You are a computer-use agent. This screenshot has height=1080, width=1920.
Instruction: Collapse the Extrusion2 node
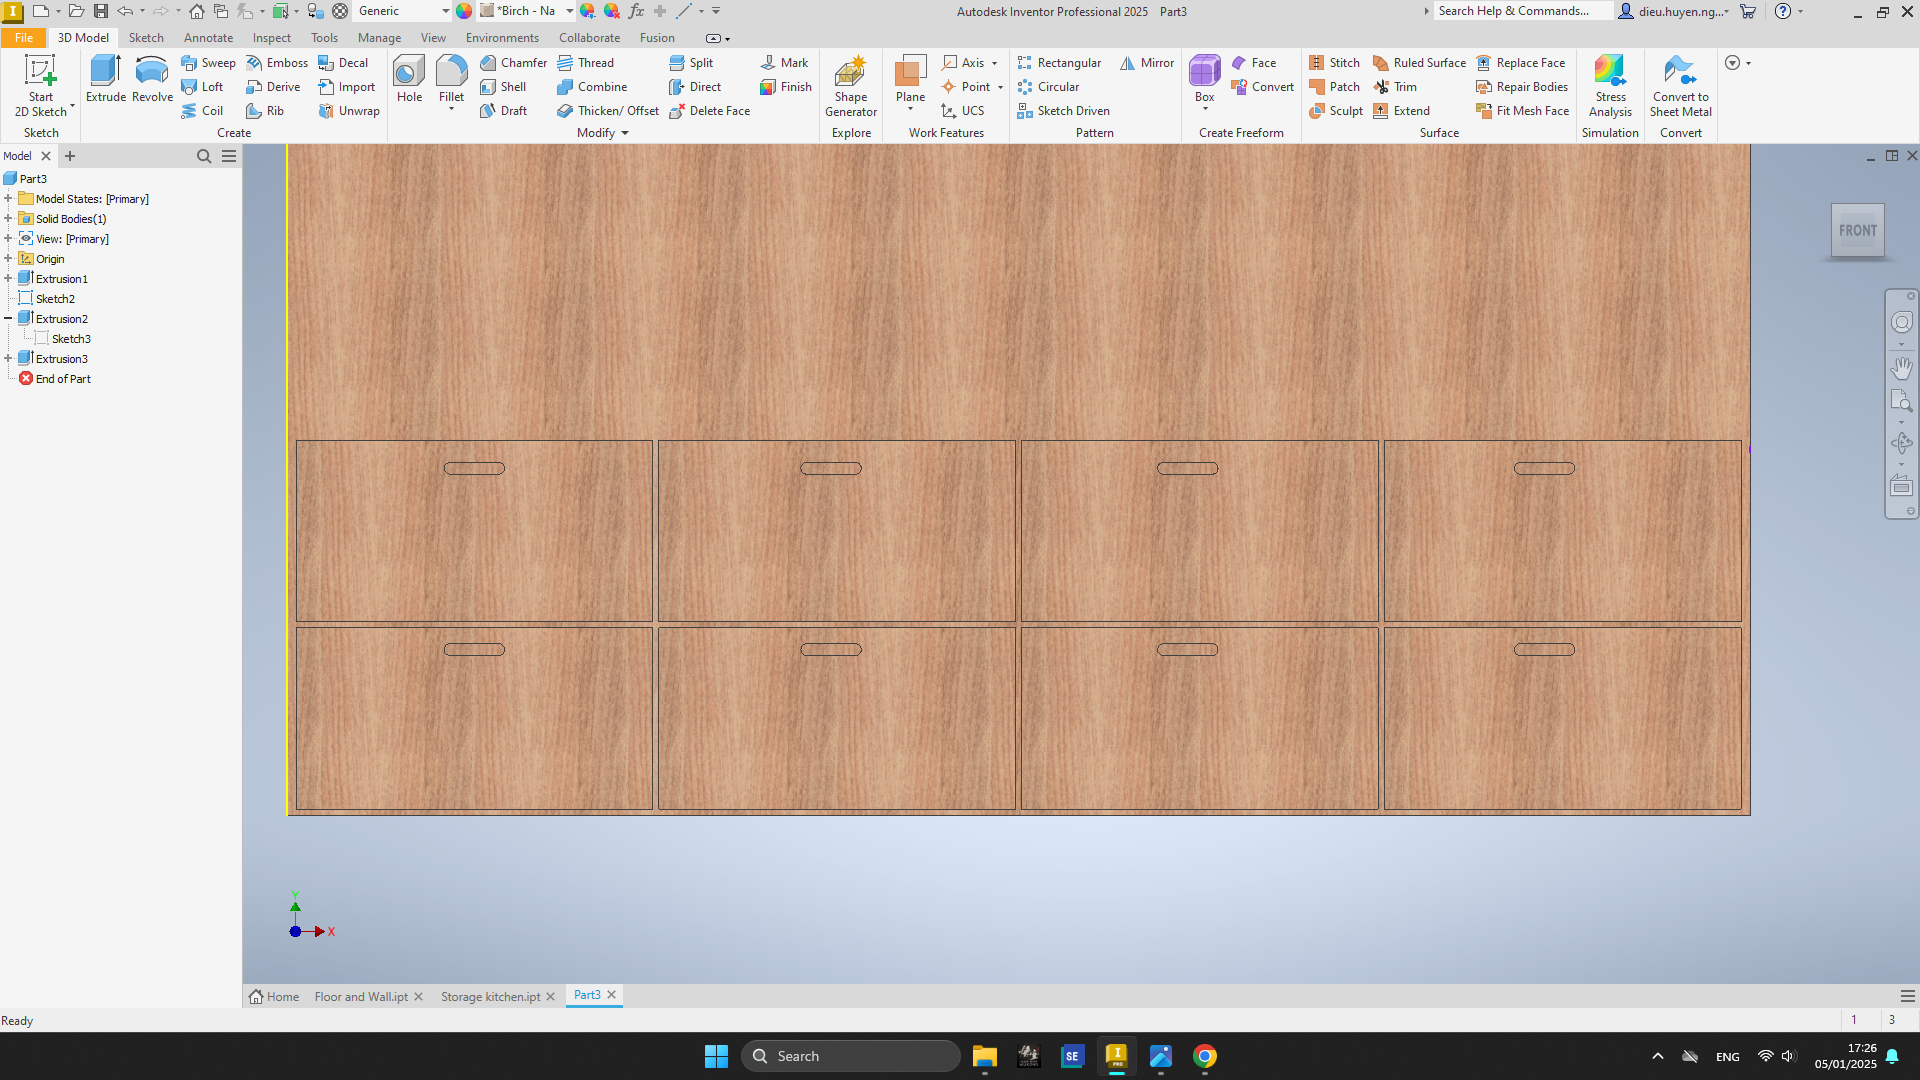click(8, 319)
